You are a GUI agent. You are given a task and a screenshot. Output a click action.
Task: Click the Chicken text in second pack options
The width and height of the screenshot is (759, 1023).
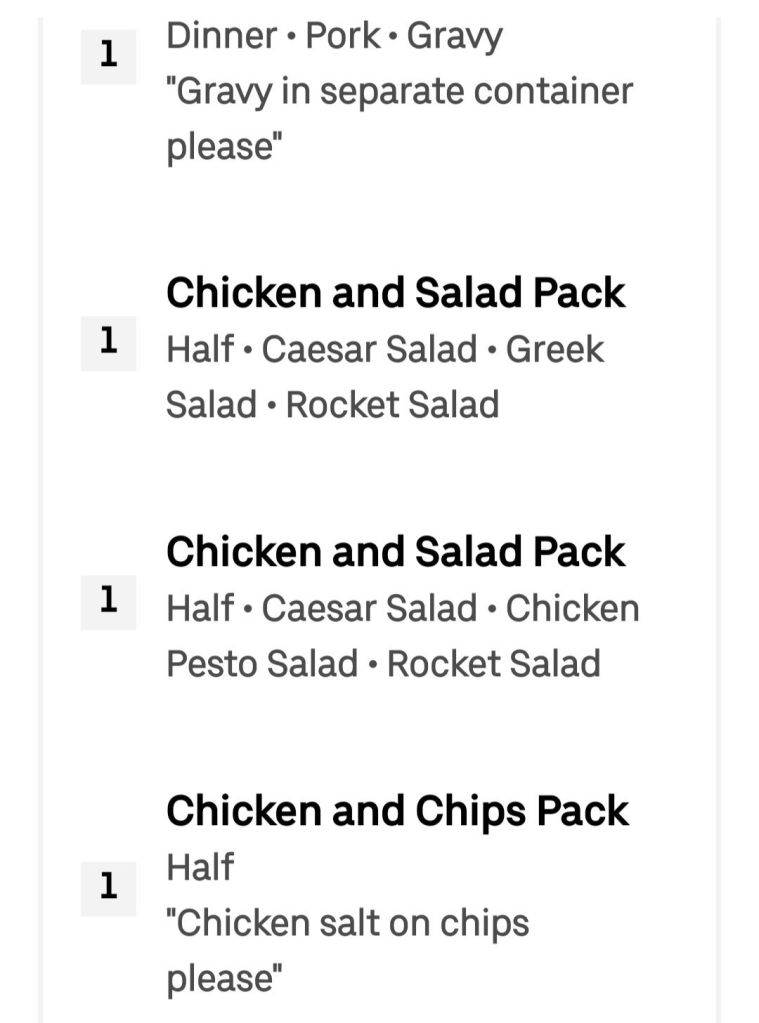pyautogui.click(x=572, y=608)
